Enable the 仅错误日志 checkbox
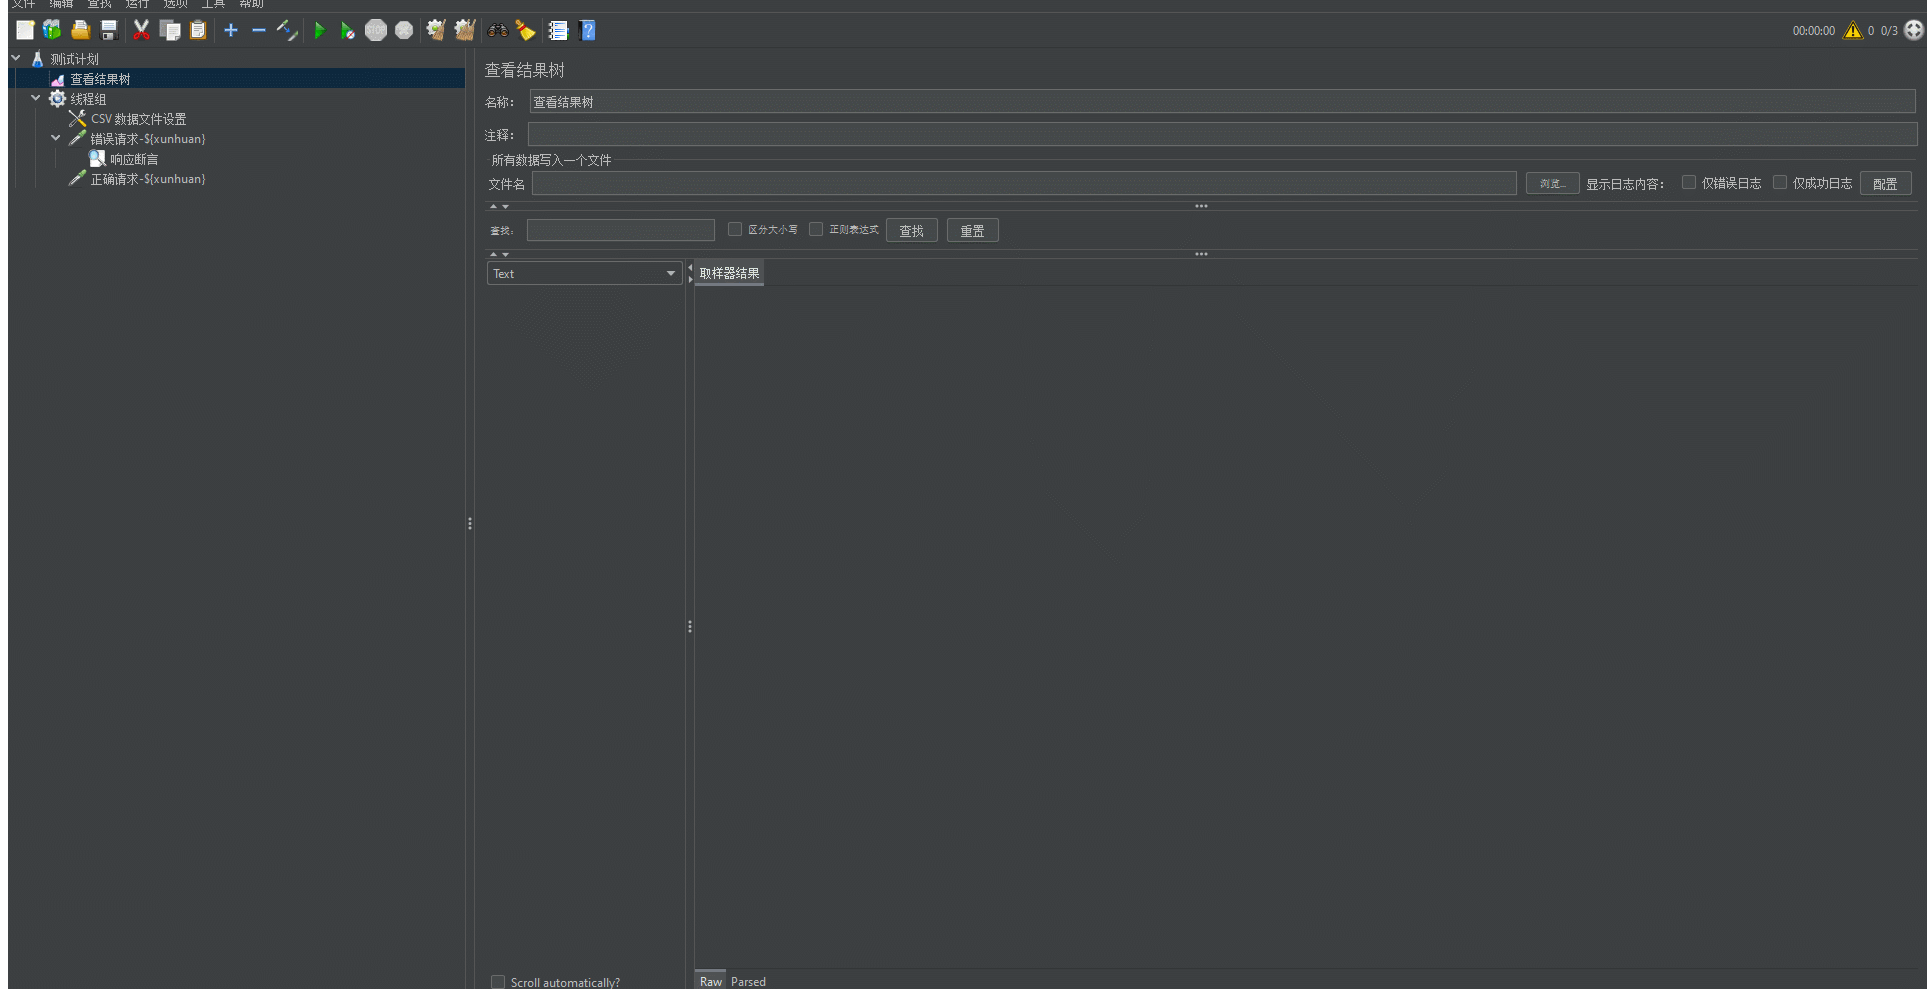Viewport: 1927px width, 989px height. [x=1689, y=183]
